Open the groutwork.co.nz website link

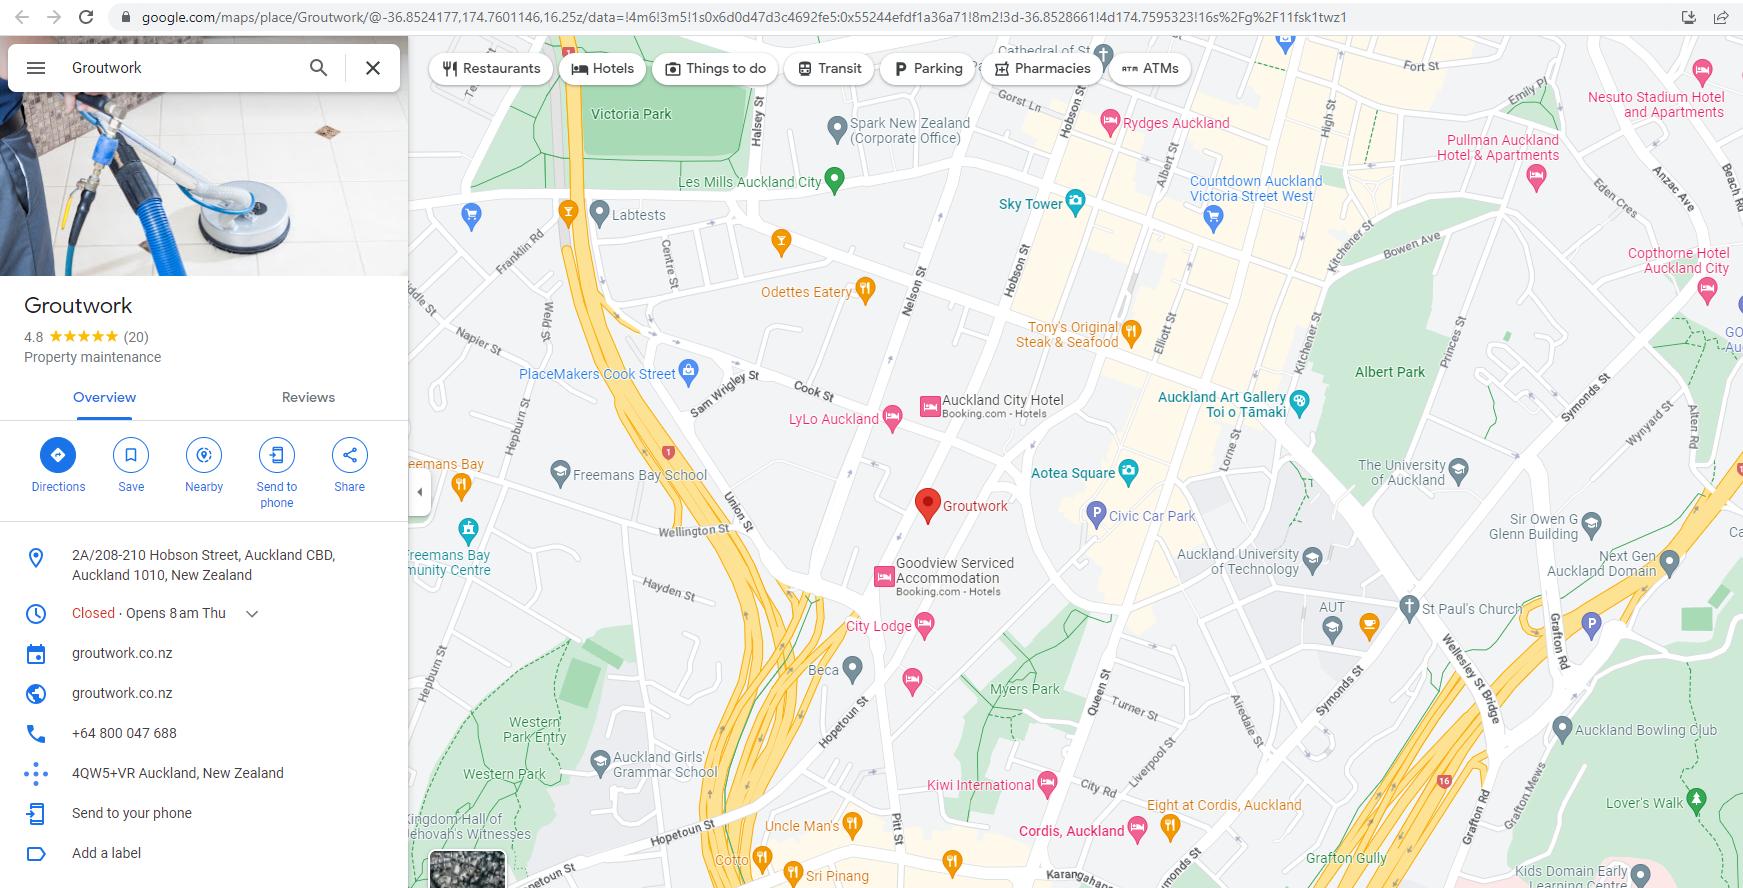[x=122, y=693]
